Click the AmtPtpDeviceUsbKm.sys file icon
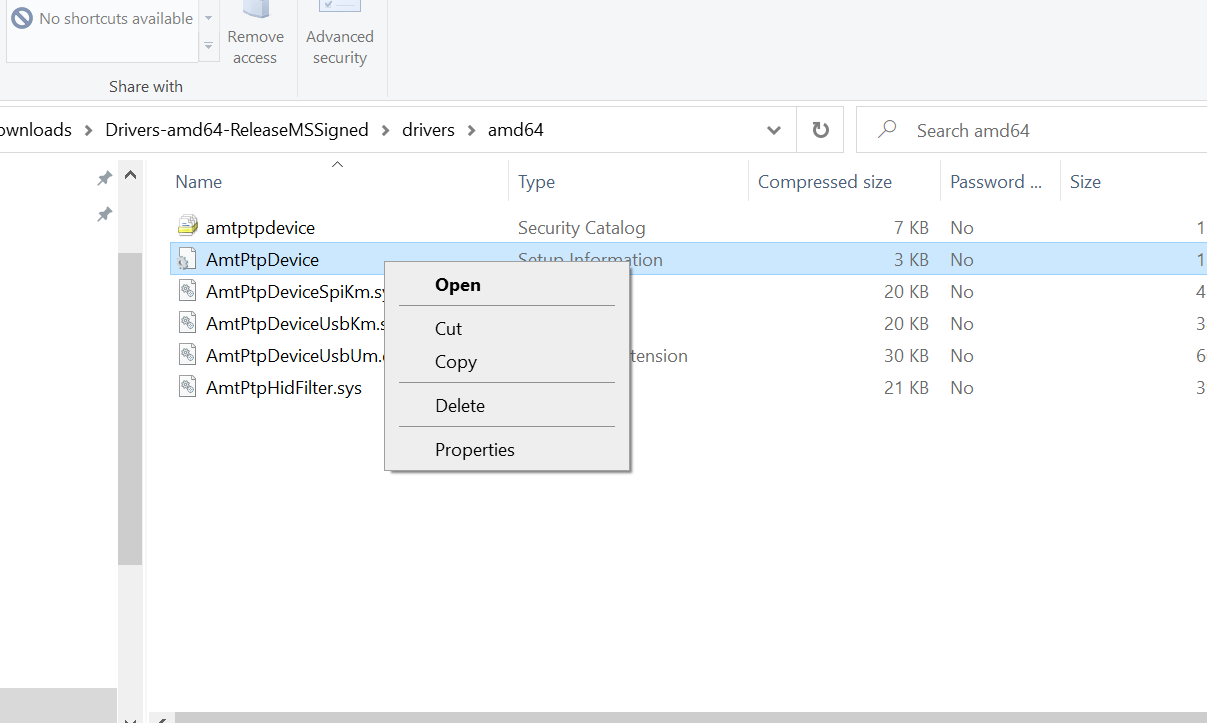This screenshot has width=1207, height=723. pos(187,323)
